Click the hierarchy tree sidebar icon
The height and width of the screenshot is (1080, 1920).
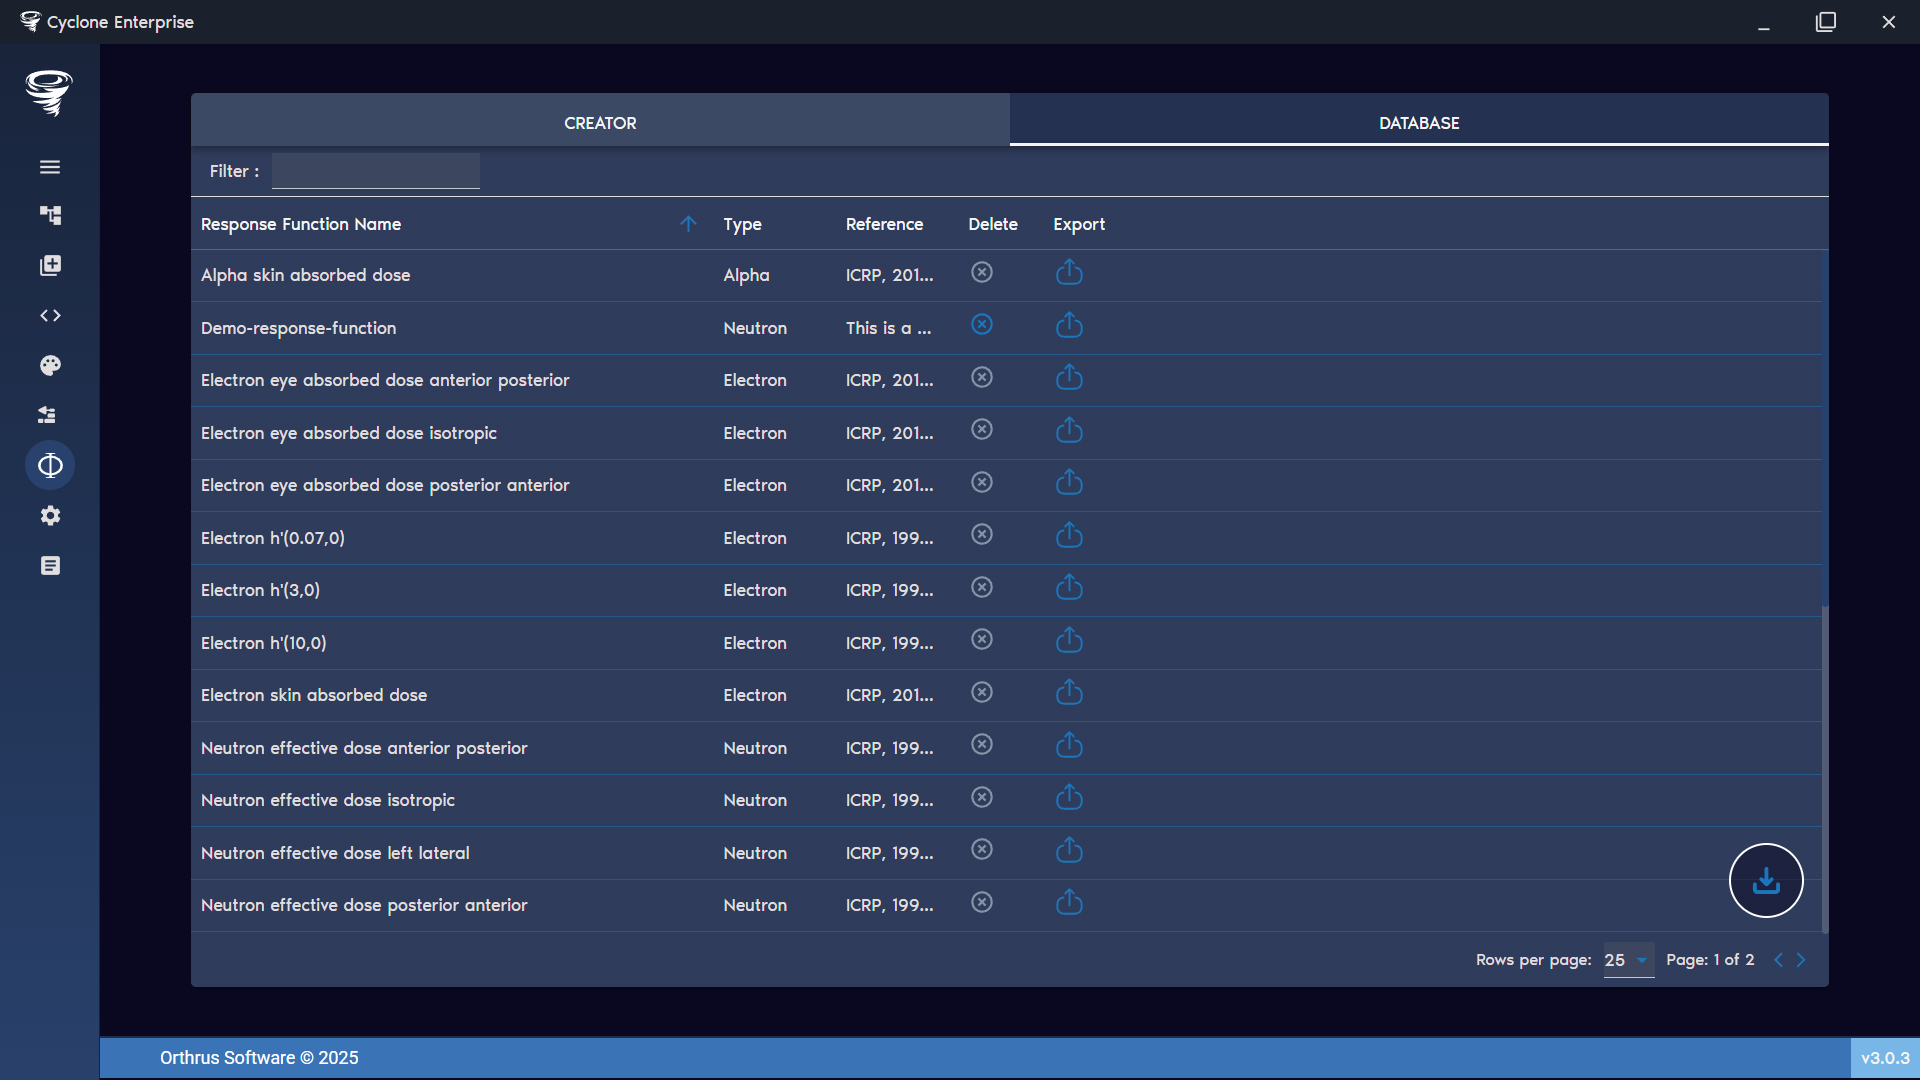point(50,215)
